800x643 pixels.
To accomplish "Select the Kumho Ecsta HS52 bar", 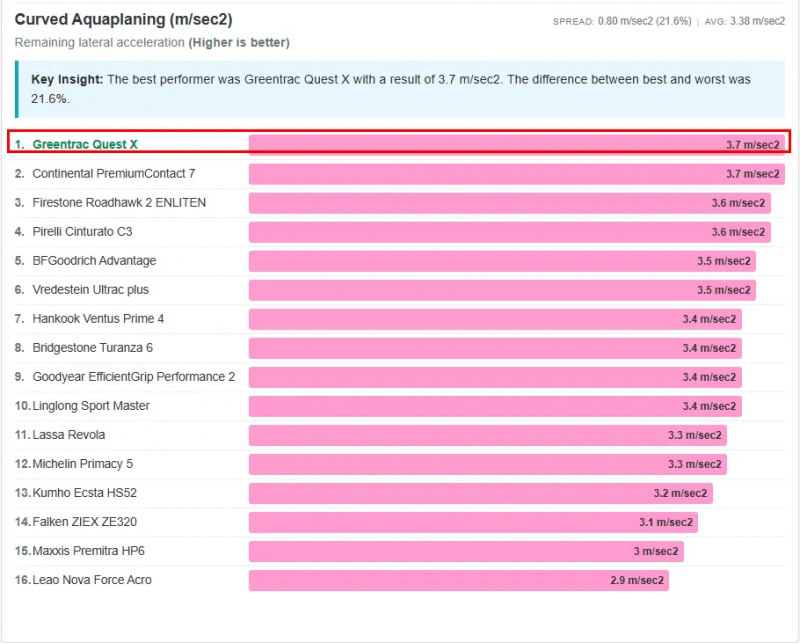I will pos(480,493).
